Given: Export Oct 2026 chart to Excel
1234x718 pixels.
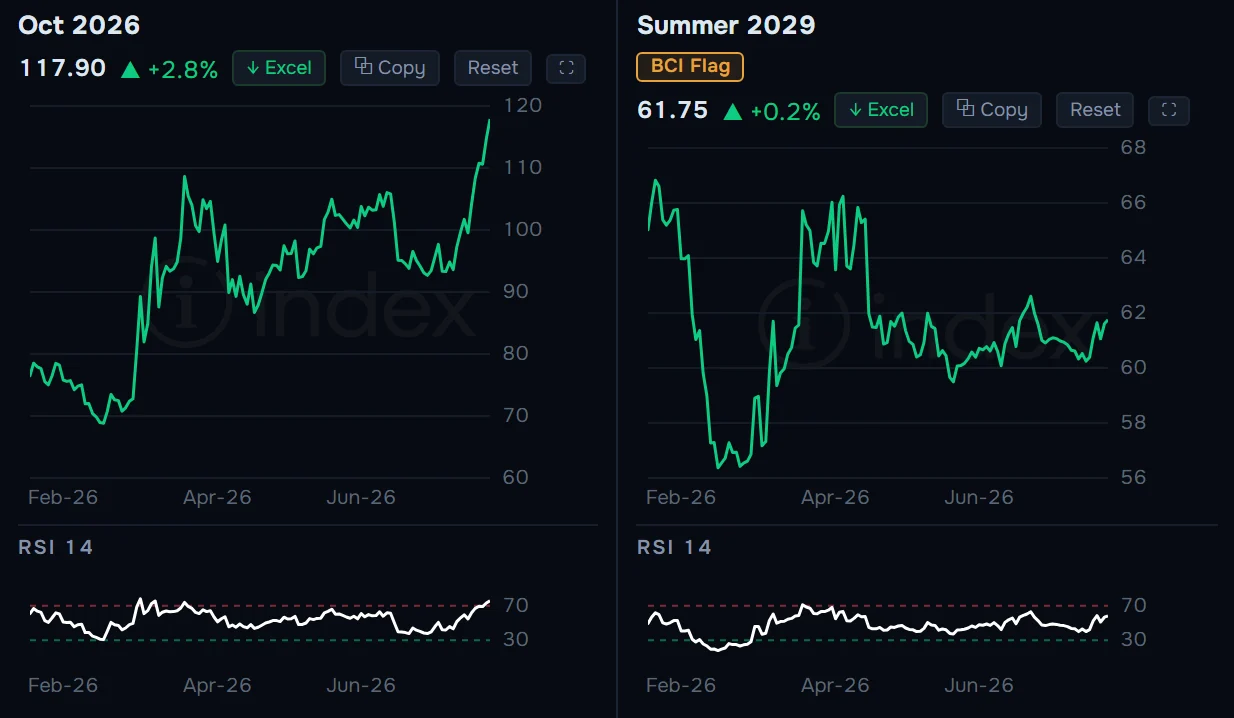Looking at the screenshot, I should pos(279,68).
